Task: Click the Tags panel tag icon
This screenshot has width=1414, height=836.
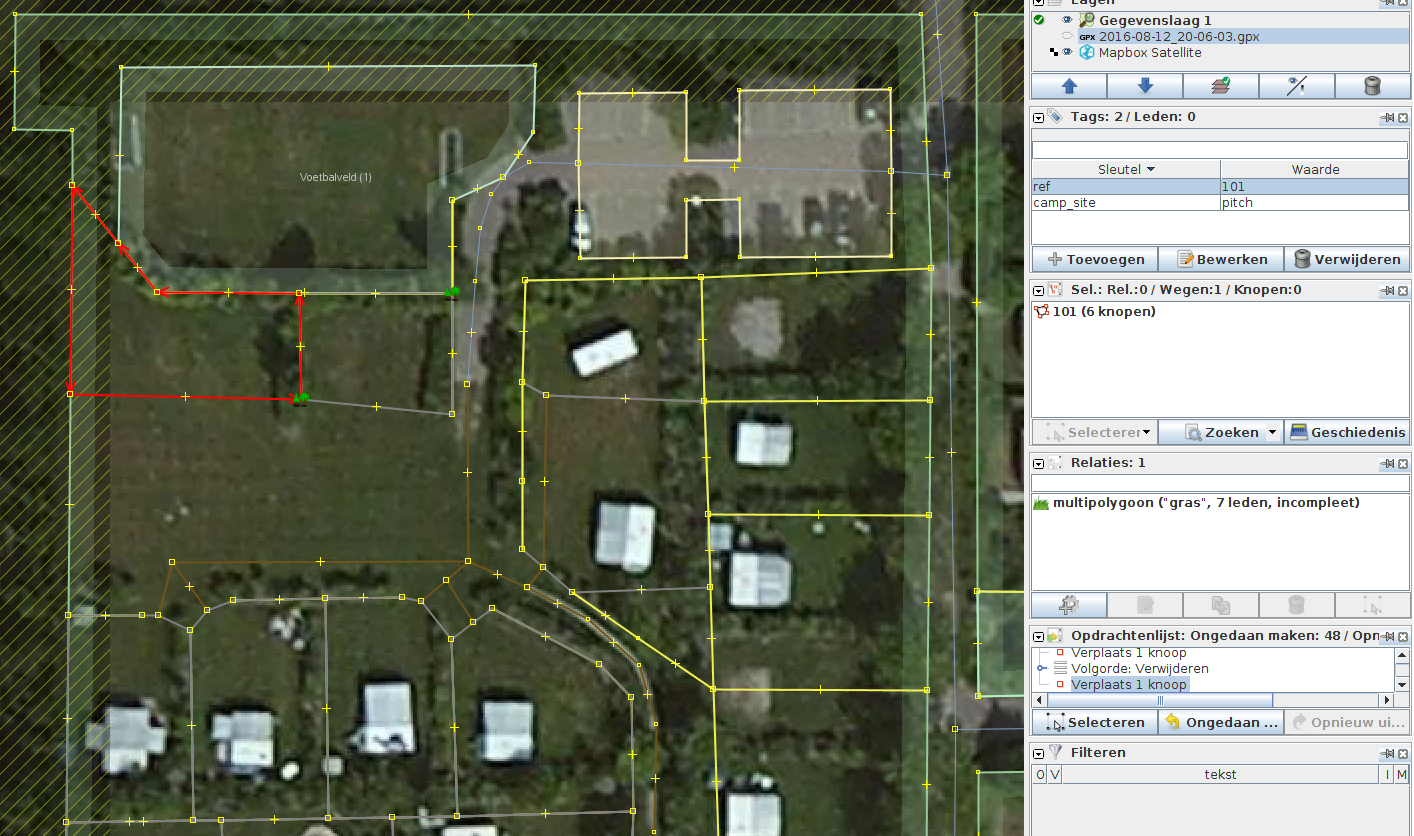Action: (x=1056, y=117)
